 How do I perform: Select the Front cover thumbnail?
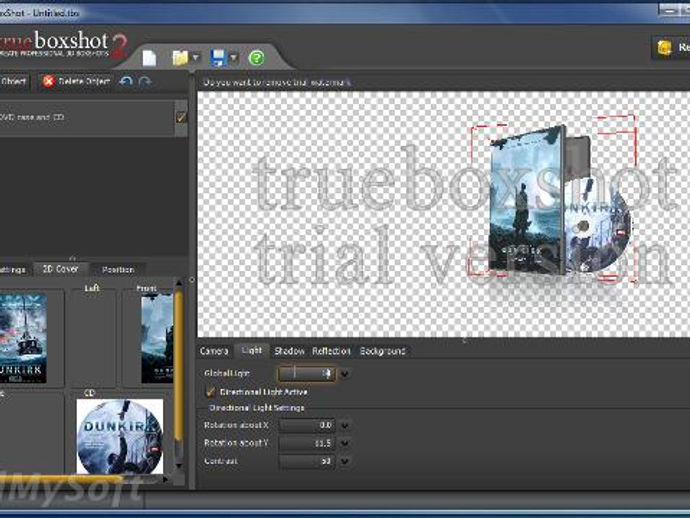coord(157,338)
